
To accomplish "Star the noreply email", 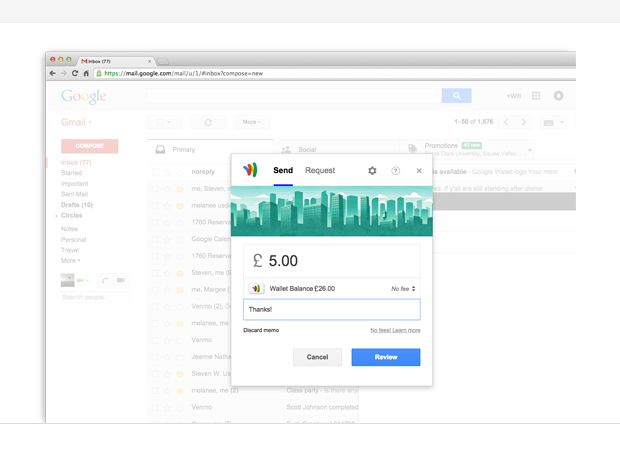I will [167, 172].
